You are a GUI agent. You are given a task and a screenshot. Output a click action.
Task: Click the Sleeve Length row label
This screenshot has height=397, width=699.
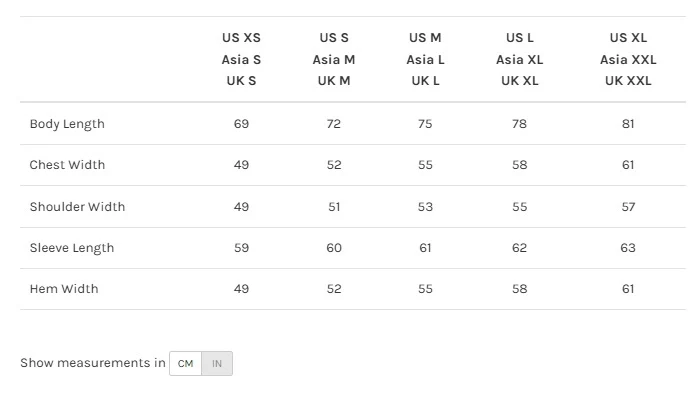point(72,248)
